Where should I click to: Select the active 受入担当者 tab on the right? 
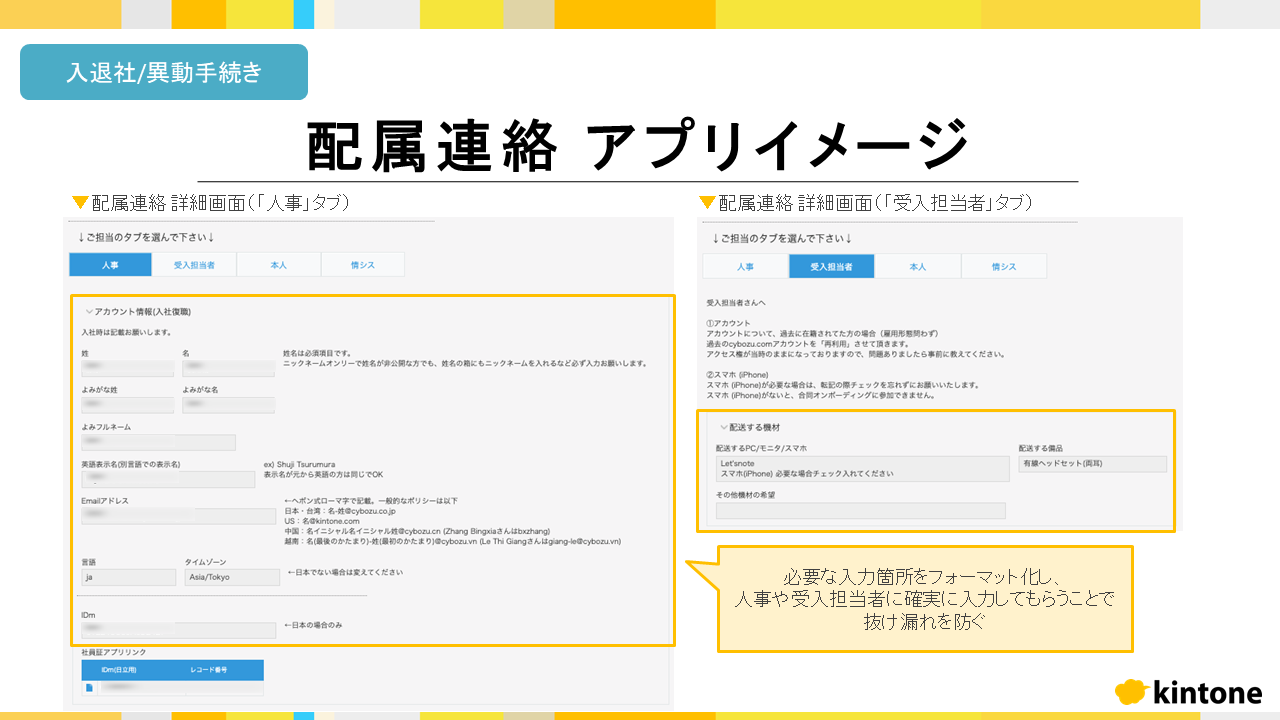tap(831, 267)
